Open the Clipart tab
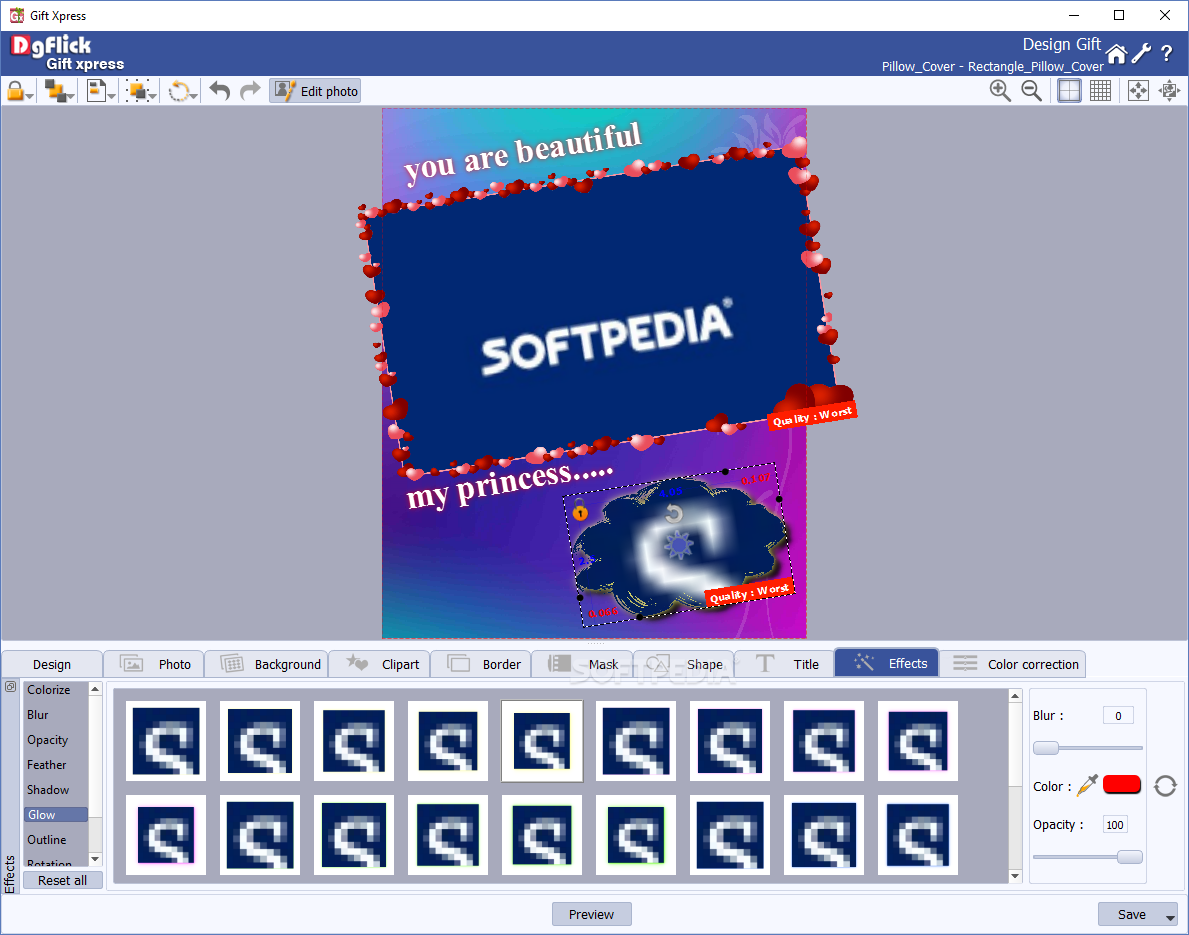This screenshot has height=935, width=1189. pos(380,664)
